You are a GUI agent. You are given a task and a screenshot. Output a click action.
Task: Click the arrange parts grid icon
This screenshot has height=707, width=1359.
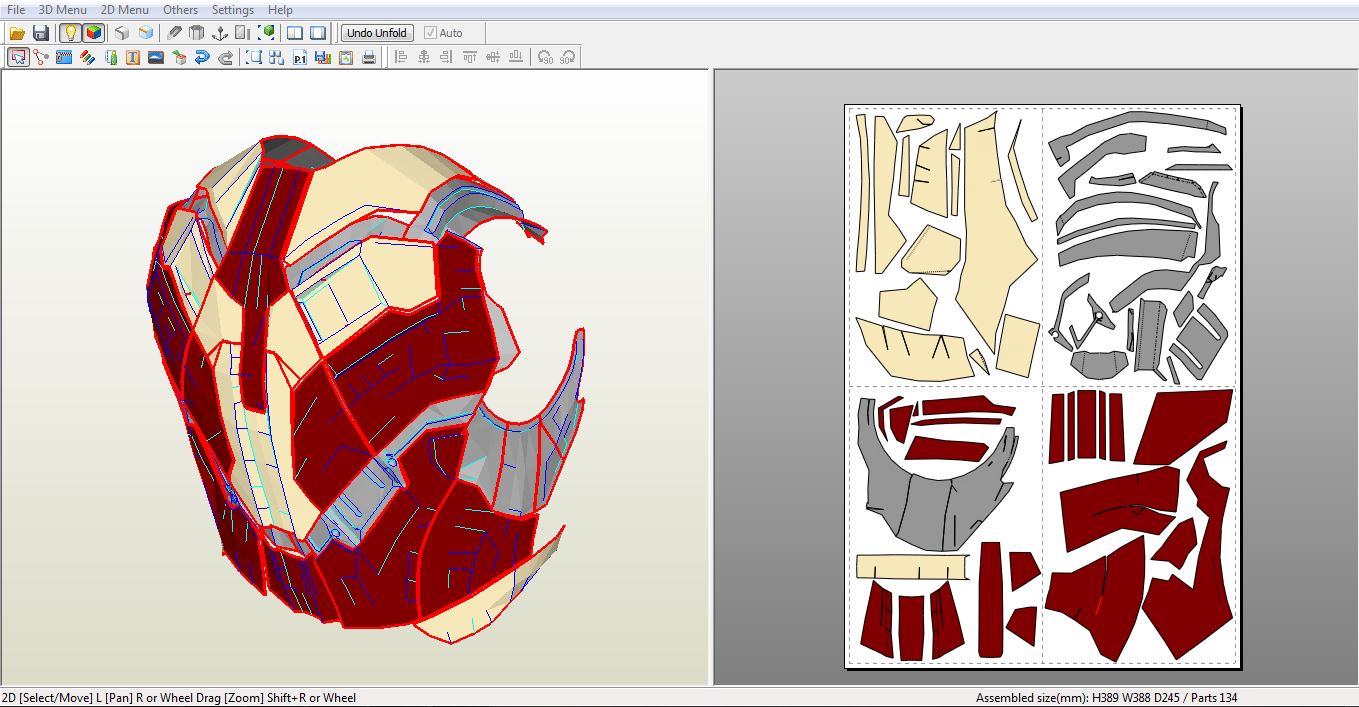(x=277, y=57)
